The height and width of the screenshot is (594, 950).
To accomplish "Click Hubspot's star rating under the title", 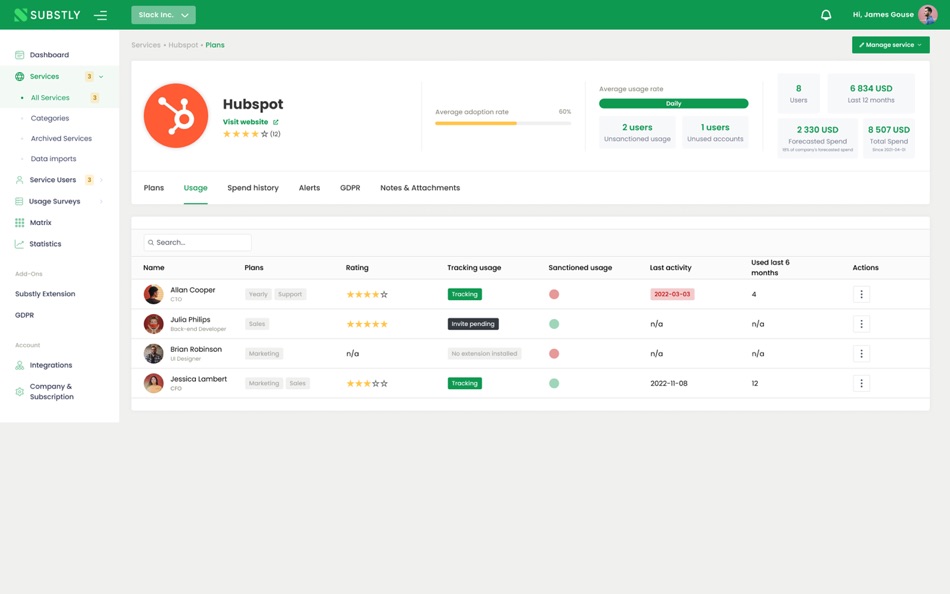I will click(245, 134).
